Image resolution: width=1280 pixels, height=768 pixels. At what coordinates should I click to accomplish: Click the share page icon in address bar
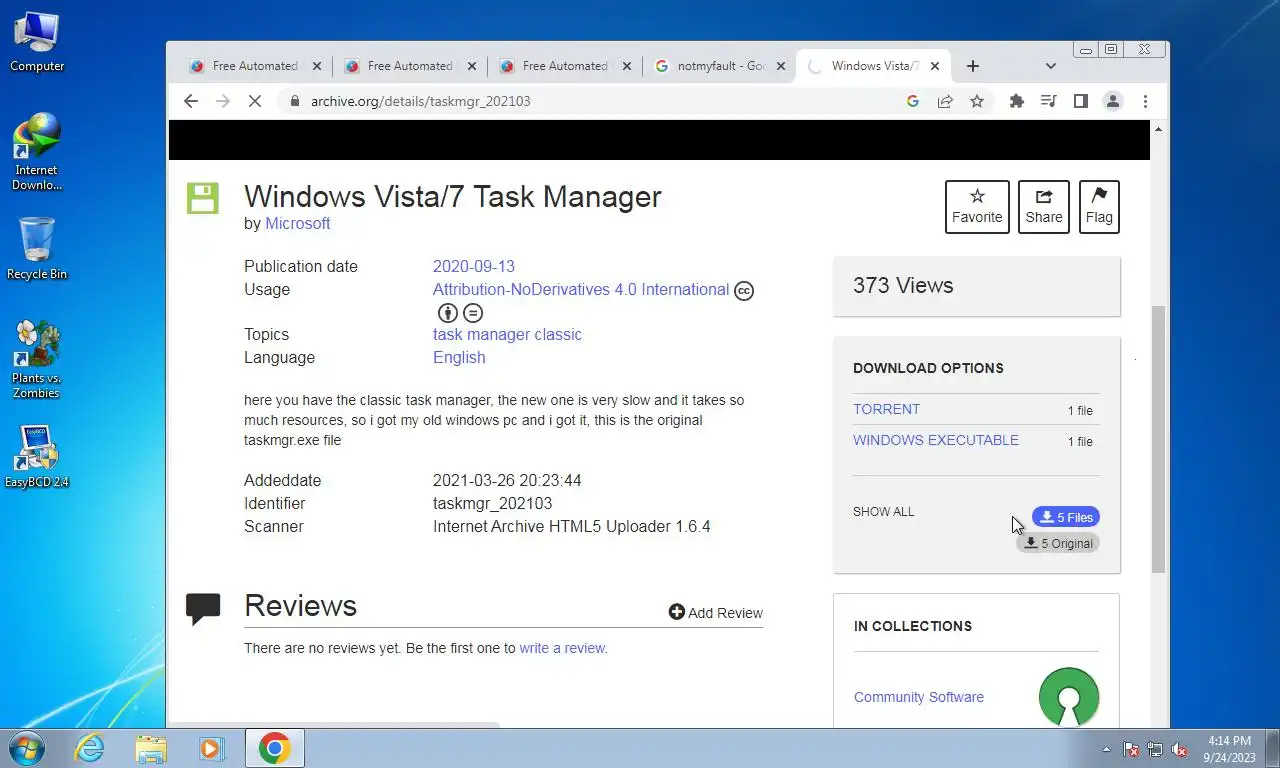tap(945, 101)
